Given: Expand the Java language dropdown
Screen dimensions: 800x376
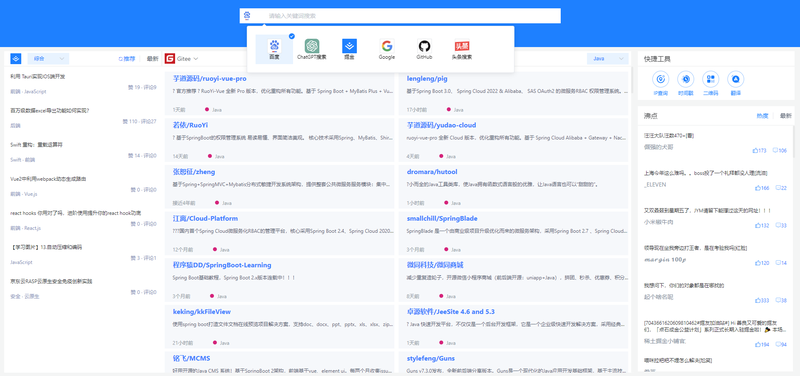Looking at the screenshot, I should 607,59.
